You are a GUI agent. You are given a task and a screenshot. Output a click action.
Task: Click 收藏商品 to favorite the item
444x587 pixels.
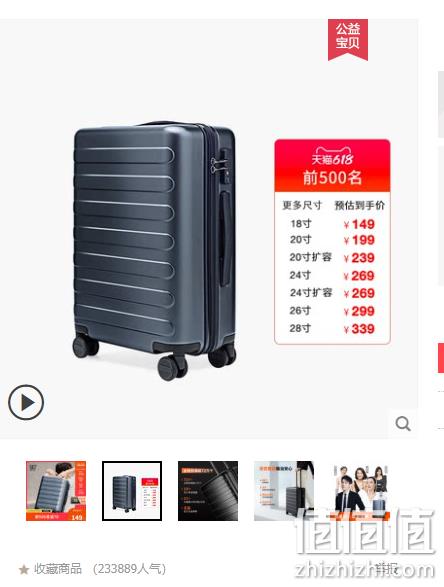(58, 569)
